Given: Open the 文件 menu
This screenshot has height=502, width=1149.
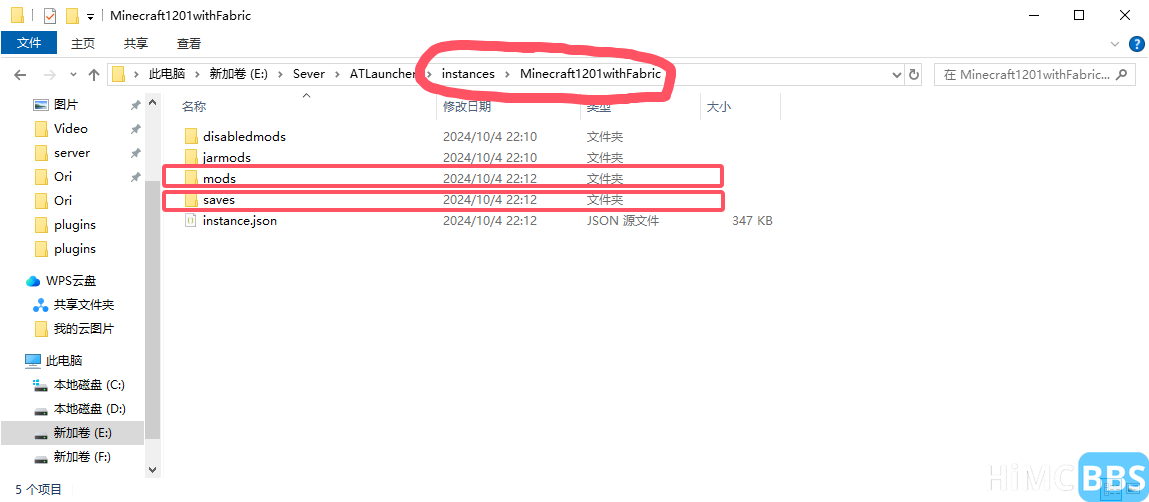Looking at the screenshot, I should pyautogui.click(x=29, y=43).
